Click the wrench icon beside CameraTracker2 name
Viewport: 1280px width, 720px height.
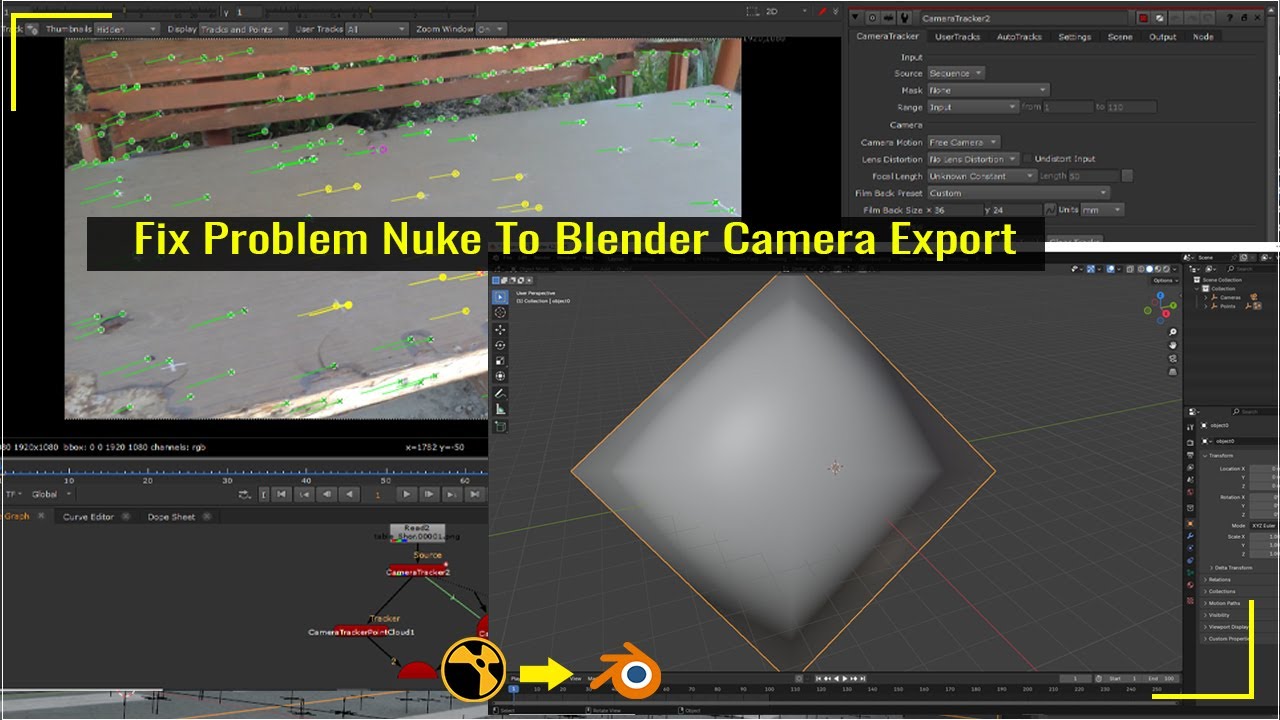[x=904, y=18]
